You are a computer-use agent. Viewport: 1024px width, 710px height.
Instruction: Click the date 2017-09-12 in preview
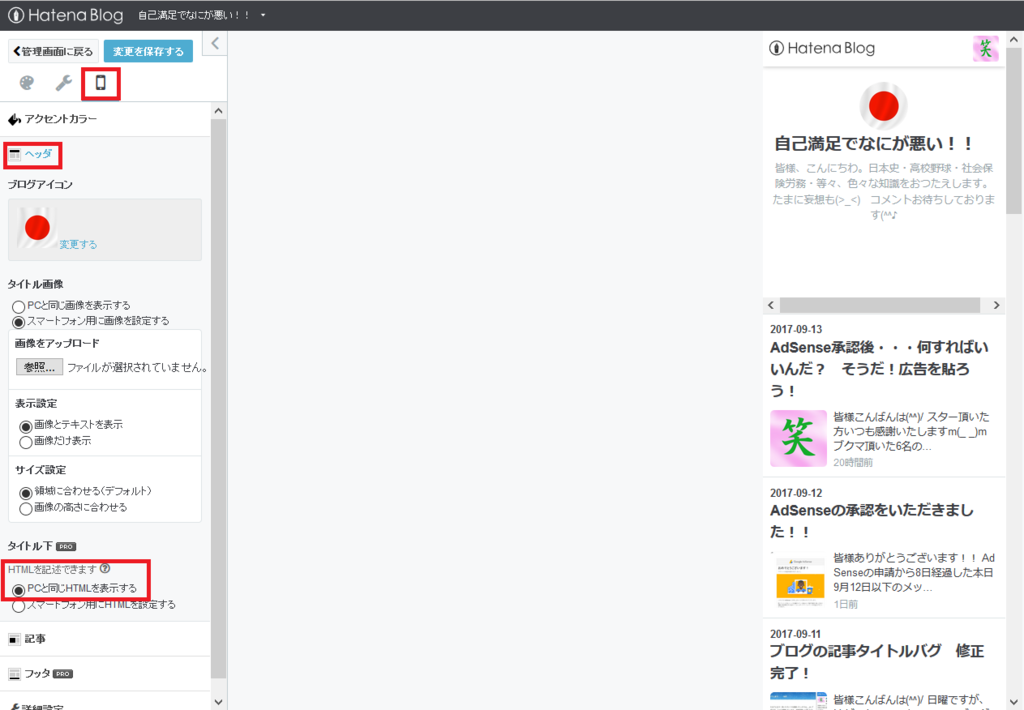(x=795, y=492)
